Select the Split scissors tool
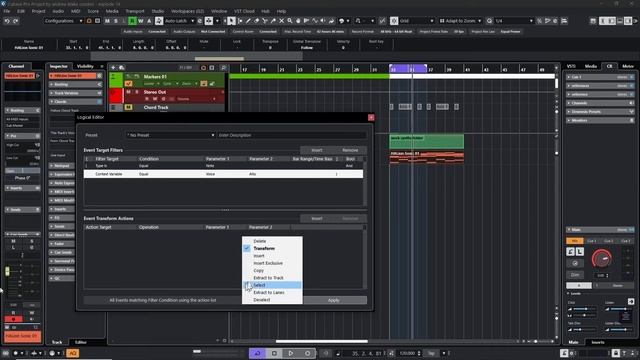Screen dimensions: 640x360 click(x=264, y=21)
